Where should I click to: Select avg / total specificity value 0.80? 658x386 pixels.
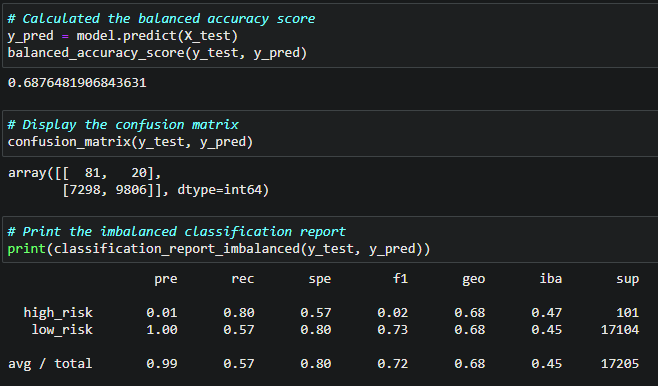click(316, 364)
